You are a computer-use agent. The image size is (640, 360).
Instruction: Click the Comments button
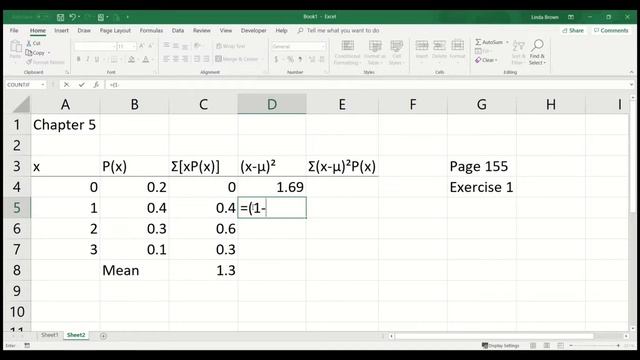point(611,31)
